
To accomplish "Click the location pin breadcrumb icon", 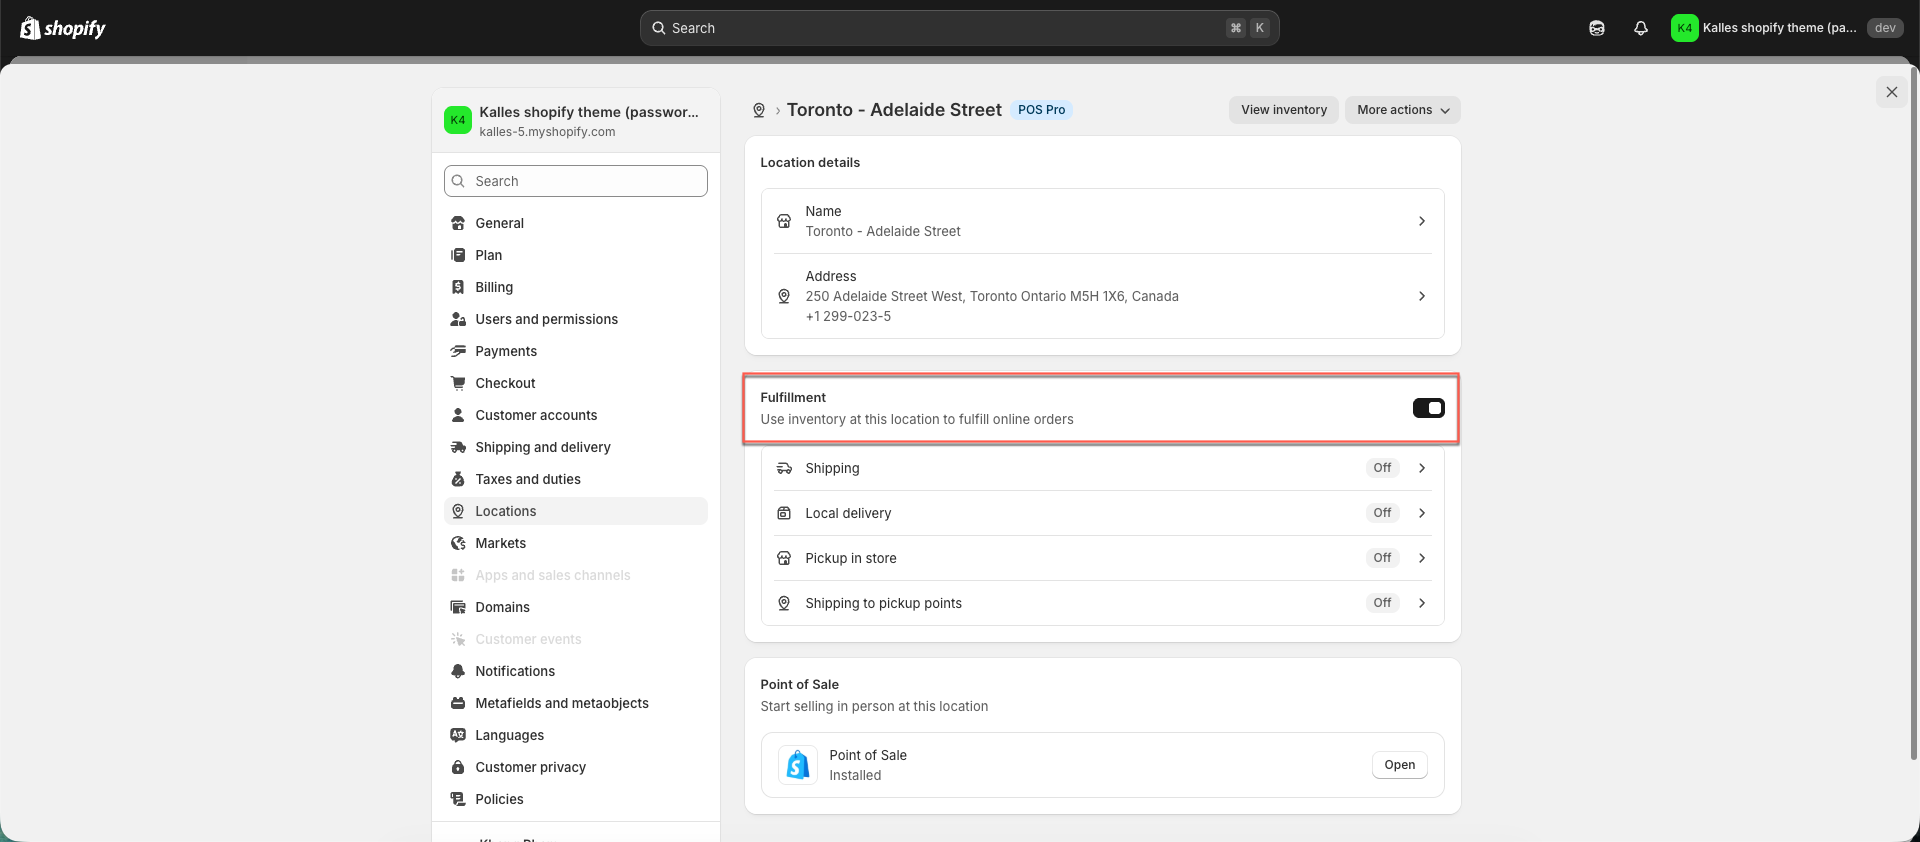I will click(x=759, y=110).
